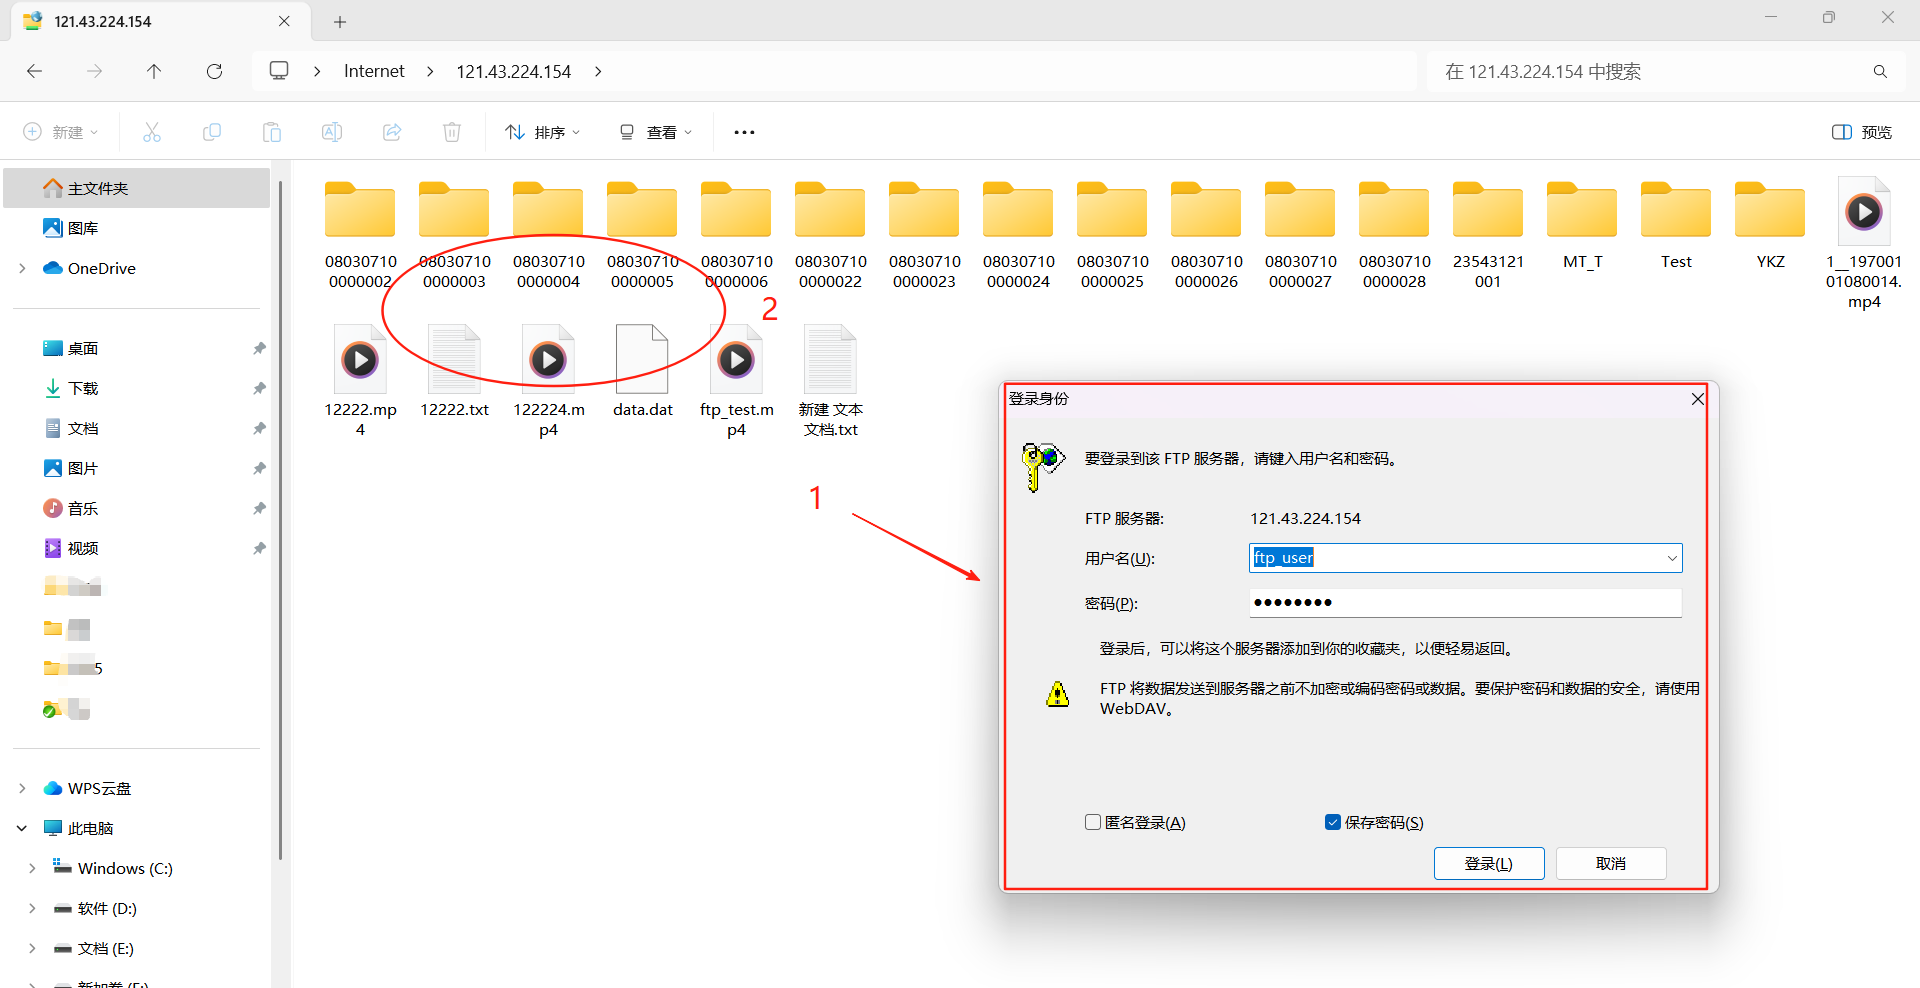Select folder 08030710 0000002

pyautogui.click(x=360, y=236)
